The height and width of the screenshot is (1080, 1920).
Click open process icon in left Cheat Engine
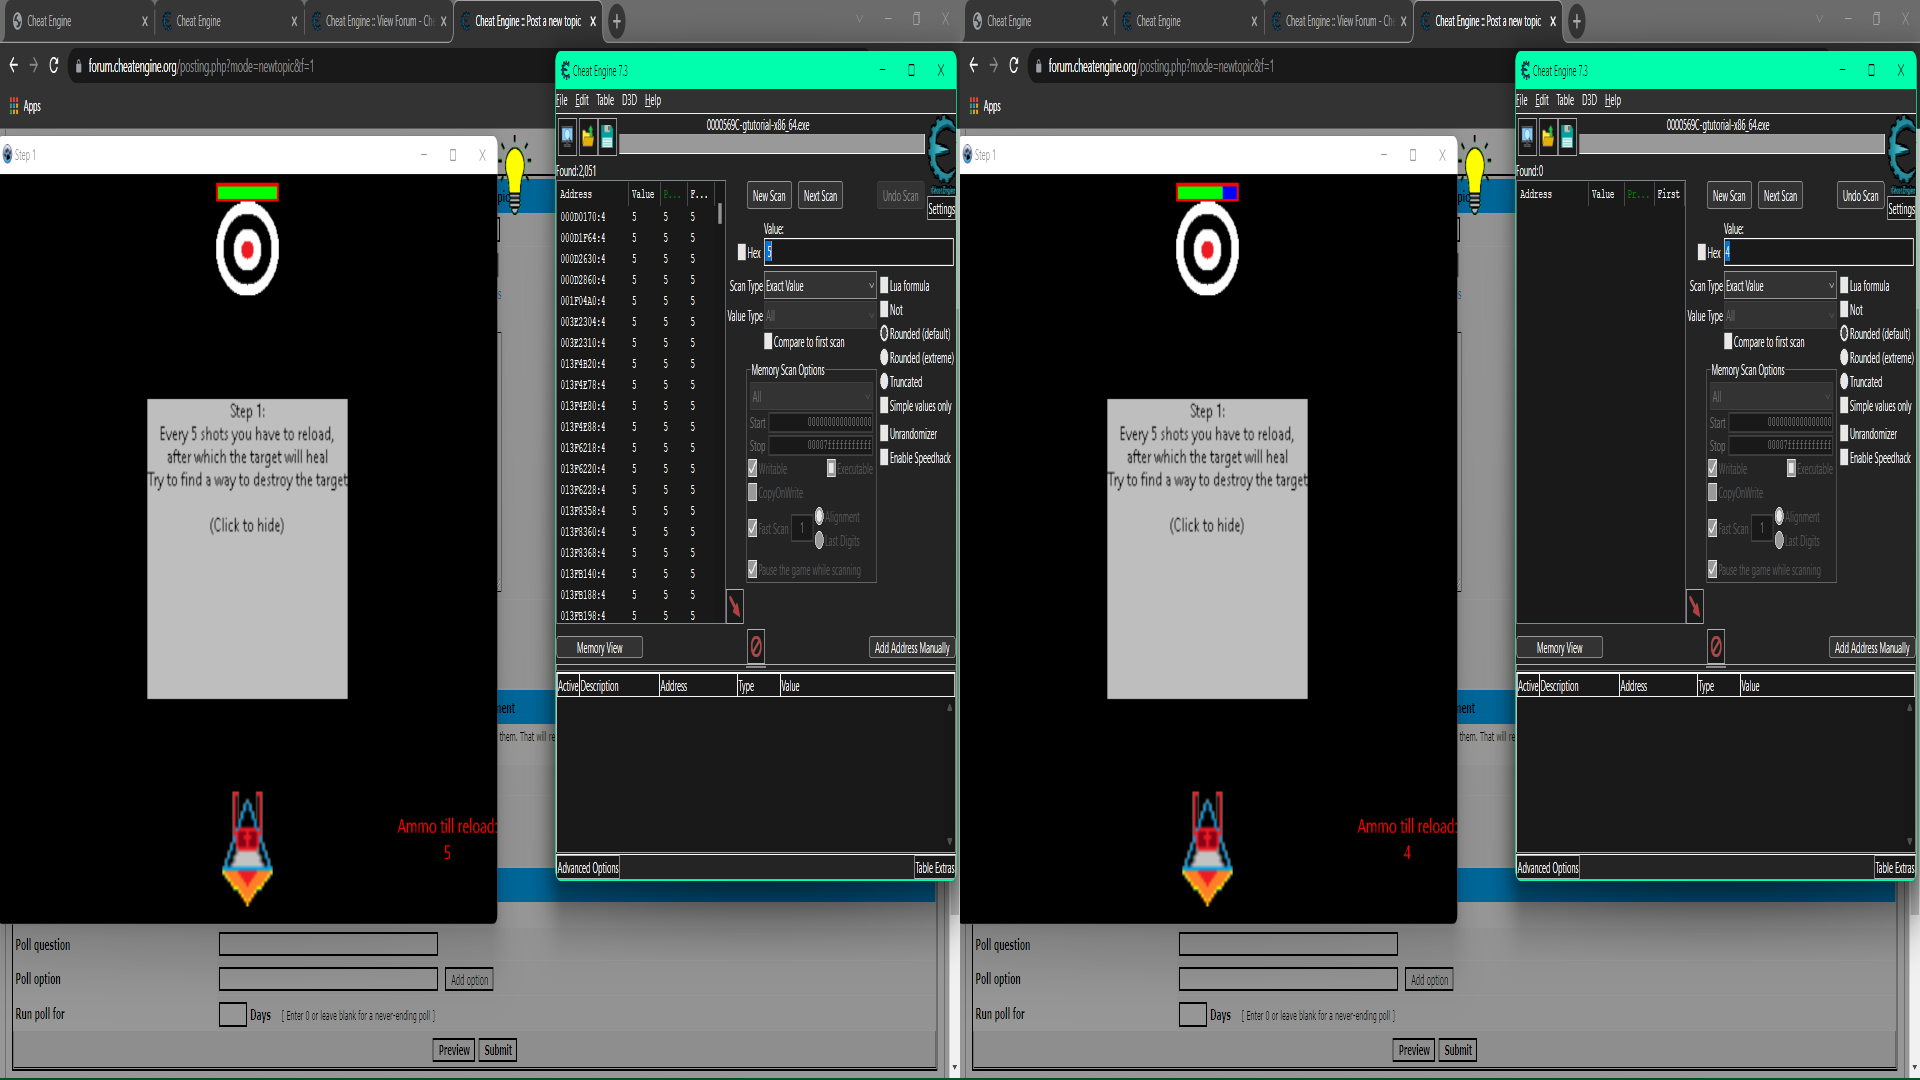pyautogui.click(x=567, y=136)
